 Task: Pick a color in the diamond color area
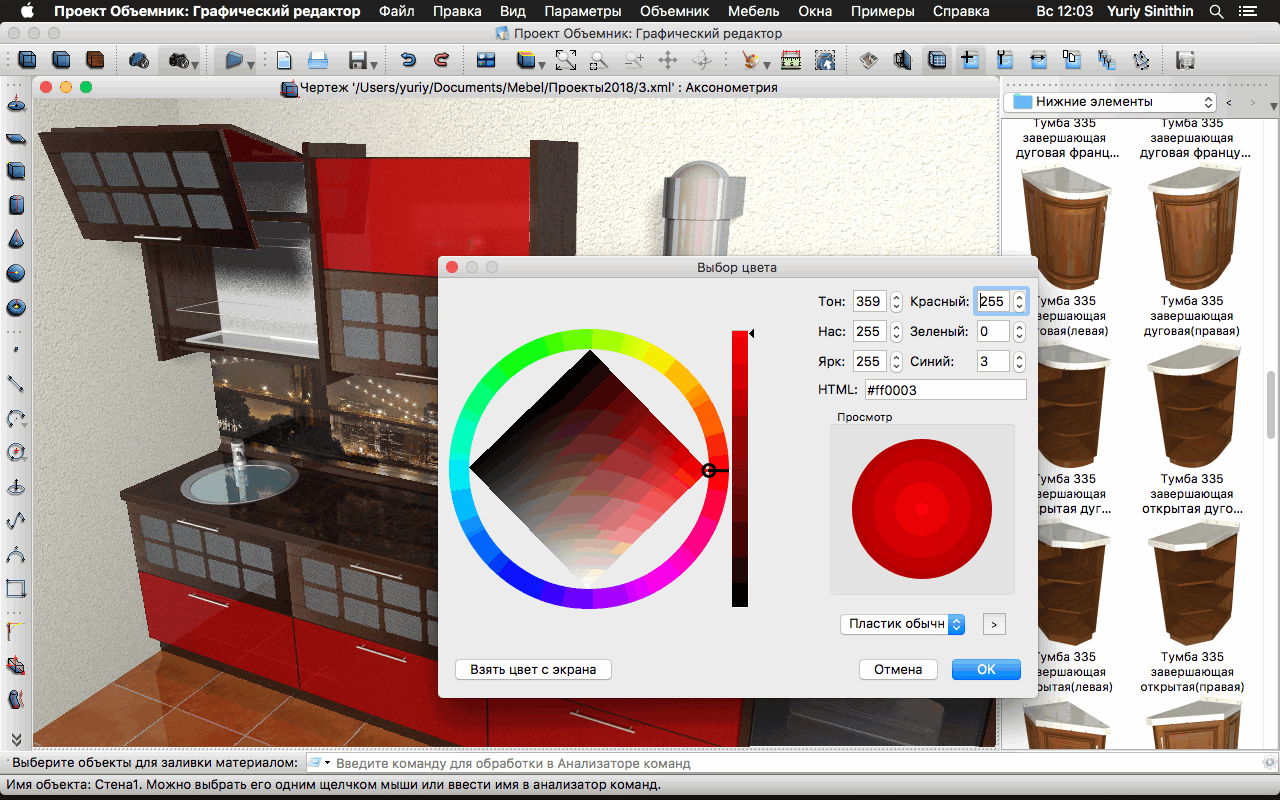(x=589, y=468)
